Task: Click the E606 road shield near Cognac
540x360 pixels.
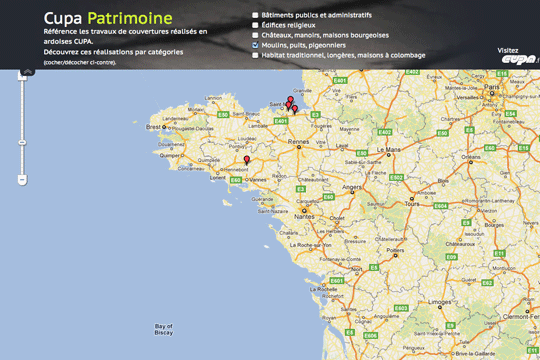Action: [370, 336]
